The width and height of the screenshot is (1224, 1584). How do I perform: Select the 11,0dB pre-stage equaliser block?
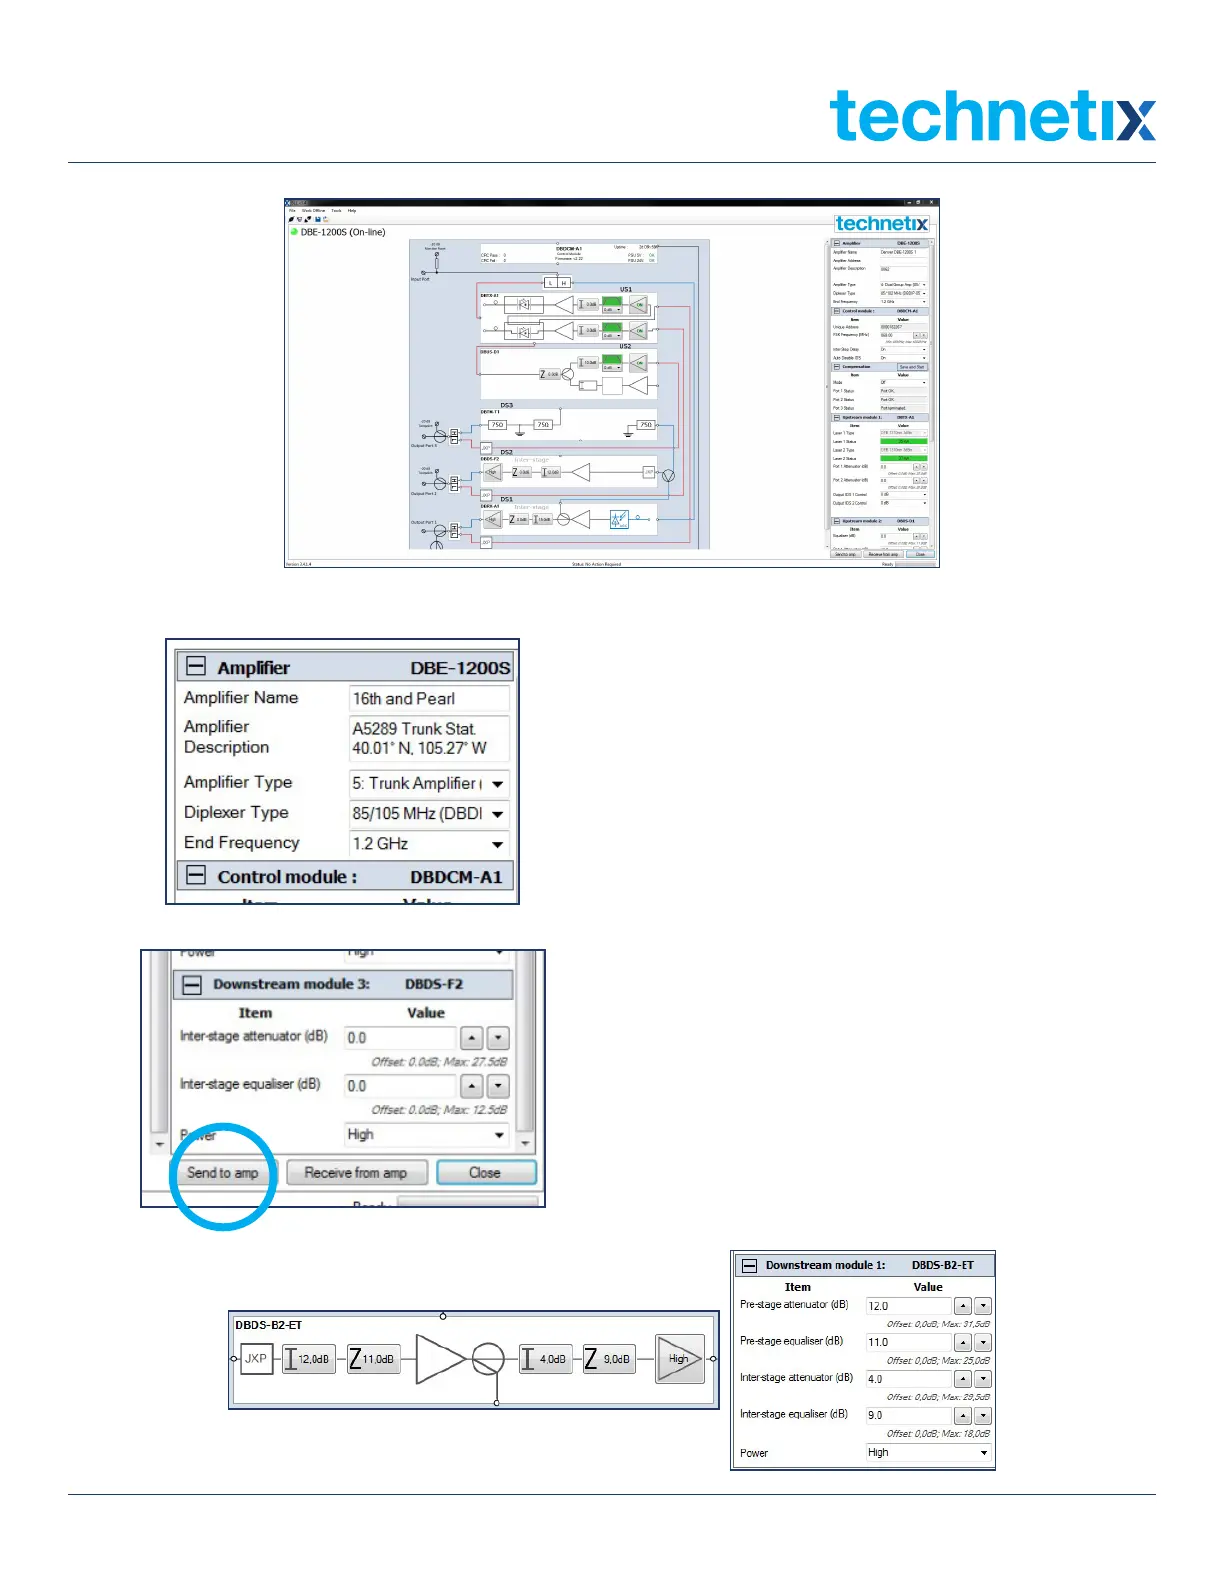372,1359
